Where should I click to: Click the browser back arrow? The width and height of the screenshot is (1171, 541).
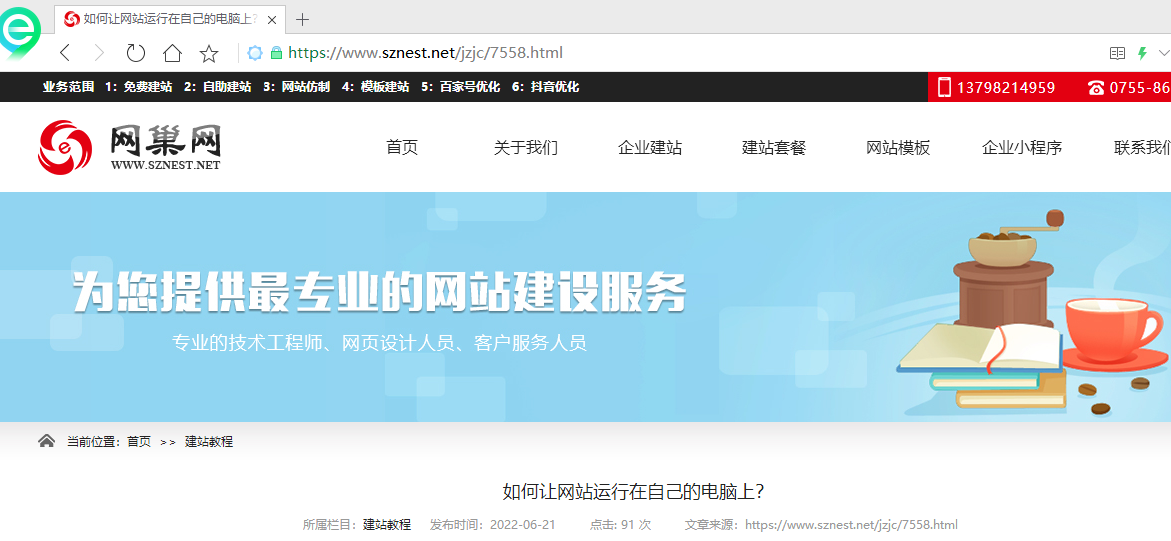point(65,53)
